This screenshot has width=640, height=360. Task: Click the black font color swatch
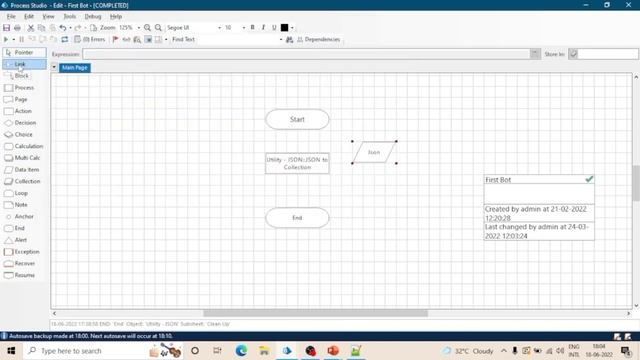click(284, 28)
